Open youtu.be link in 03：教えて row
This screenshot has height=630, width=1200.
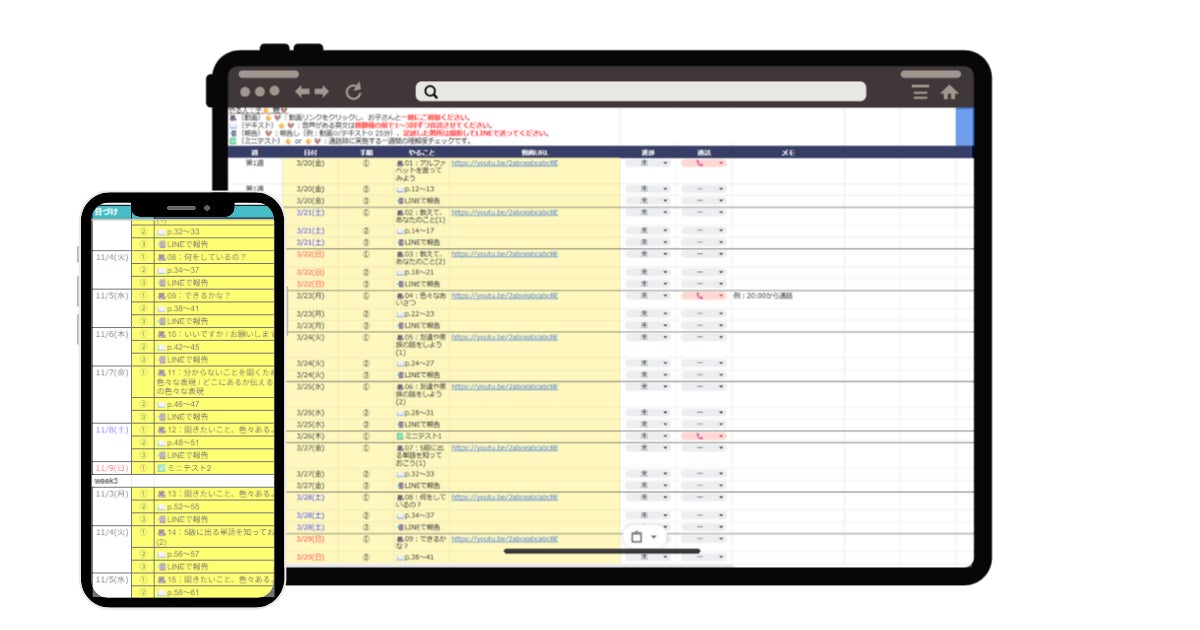coord(505,254)
